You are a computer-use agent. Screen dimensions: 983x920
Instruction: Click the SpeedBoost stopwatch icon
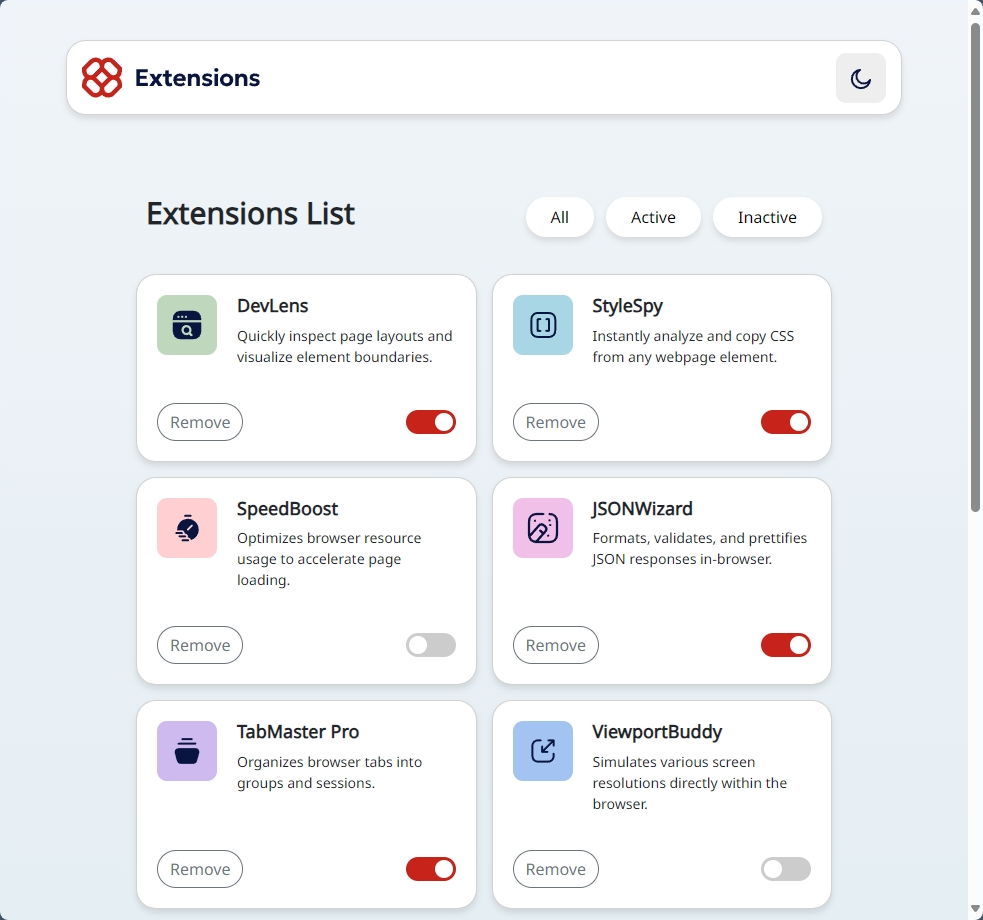pos(187,528)
